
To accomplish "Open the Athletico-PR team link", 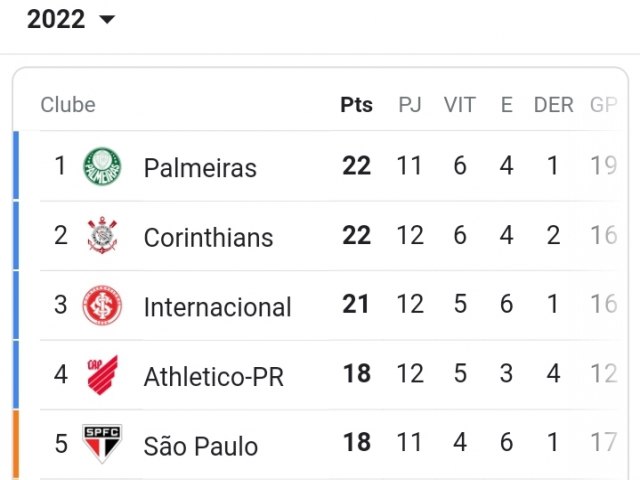I will pyautogui.click(x=213, y=376).
